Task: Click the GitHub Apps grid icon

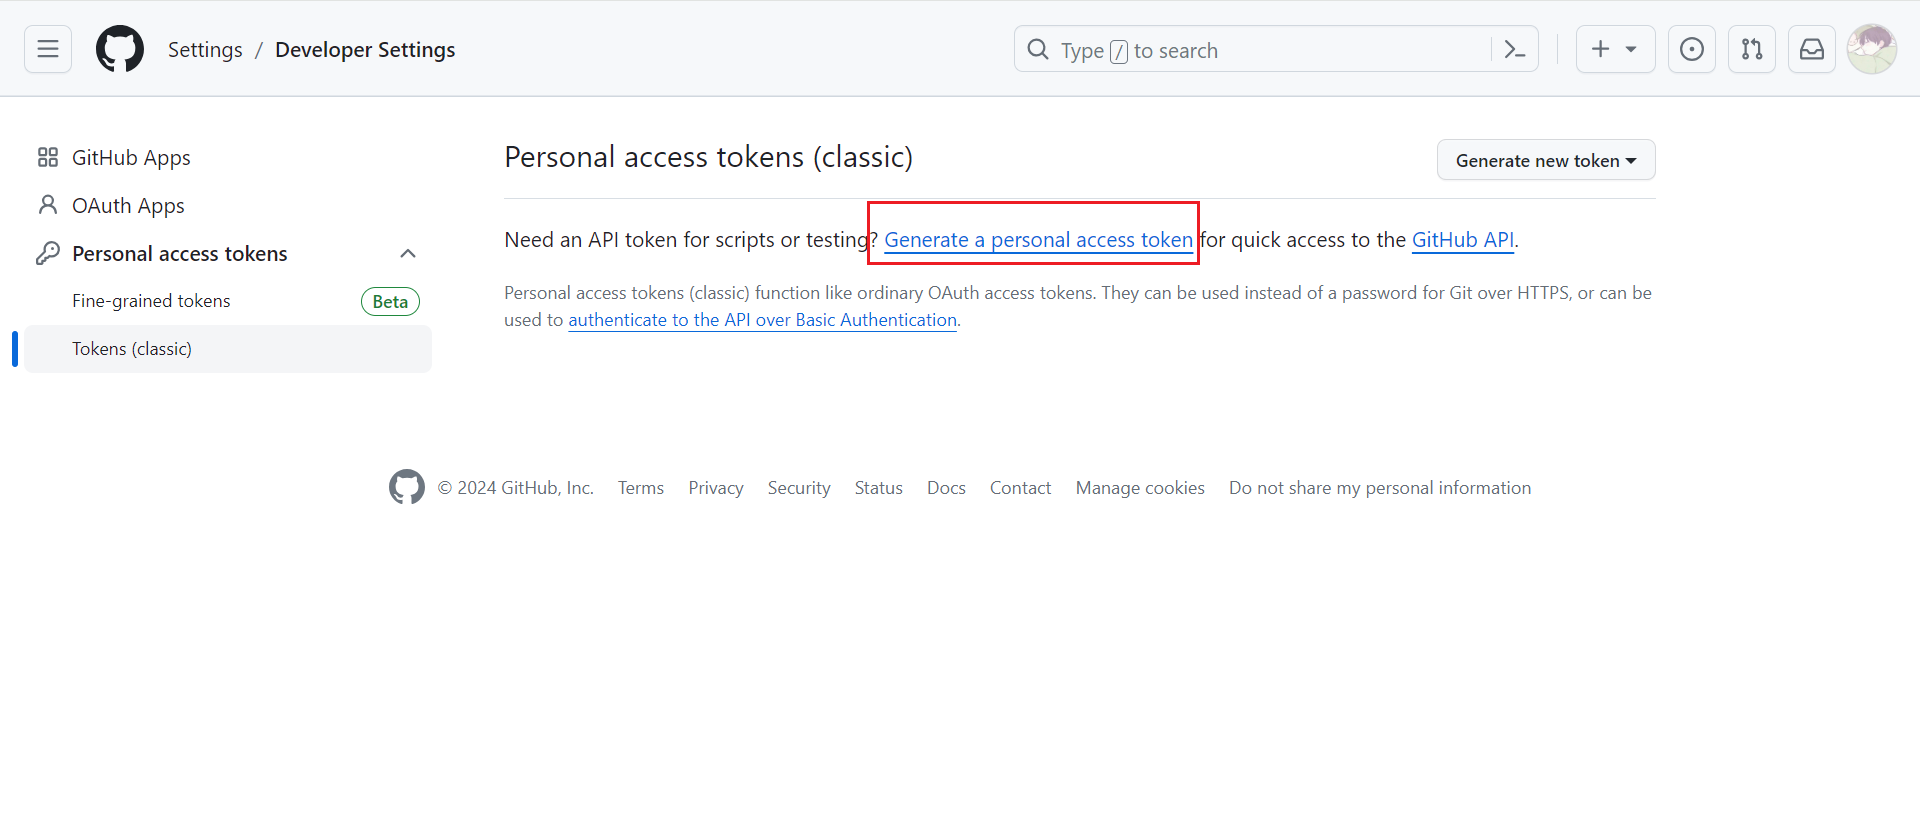Action: click(x=48, y=157)
